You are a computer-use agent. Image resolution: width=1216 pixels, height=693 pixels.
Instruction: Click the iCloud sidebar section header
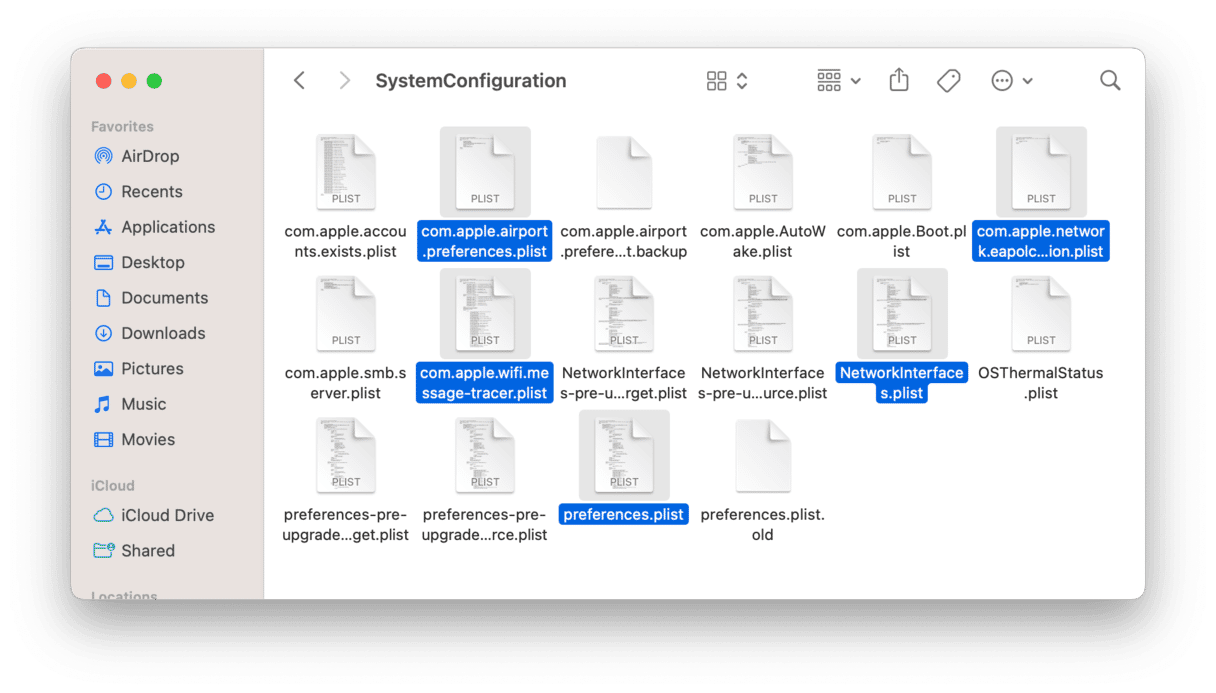112,486
